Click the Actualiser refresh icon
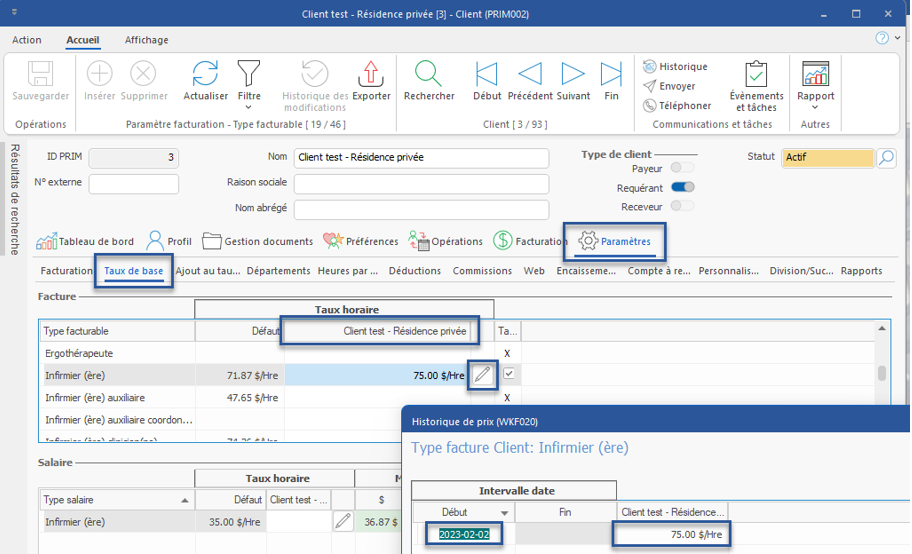The image size is (912, 554). point(205,74)
